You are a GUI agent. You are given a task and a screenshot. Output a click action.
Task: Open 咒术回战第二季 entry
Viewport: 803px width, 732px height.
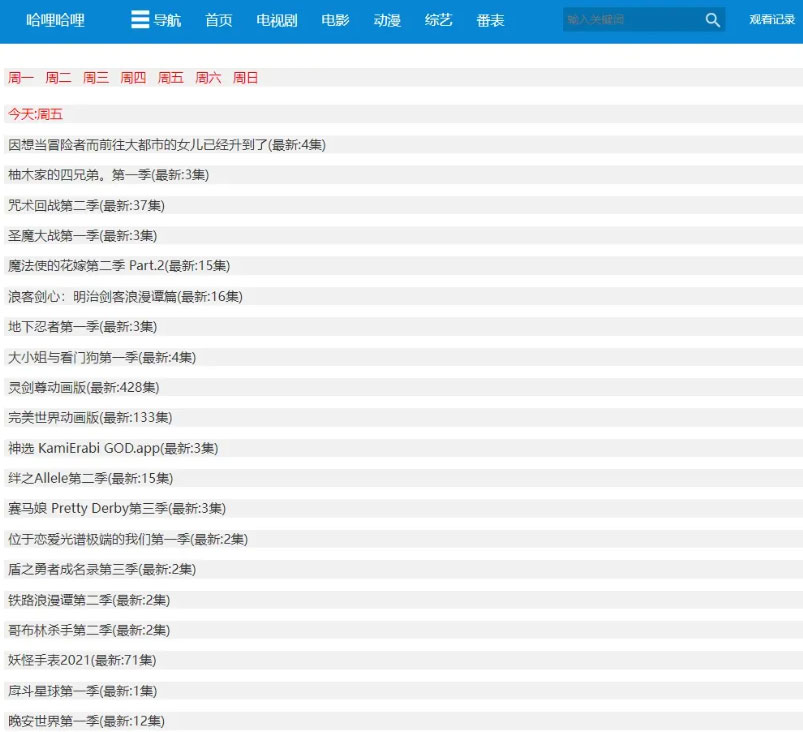click(86, 206)
